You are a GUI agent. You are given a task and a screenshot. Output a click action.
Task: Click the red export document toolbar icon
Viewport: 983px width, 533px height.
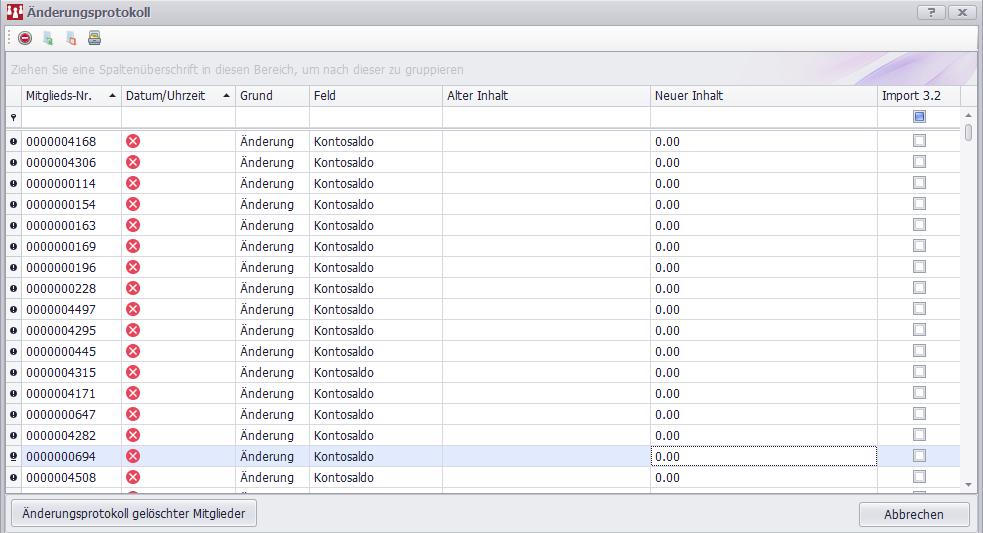click(71, 38)
